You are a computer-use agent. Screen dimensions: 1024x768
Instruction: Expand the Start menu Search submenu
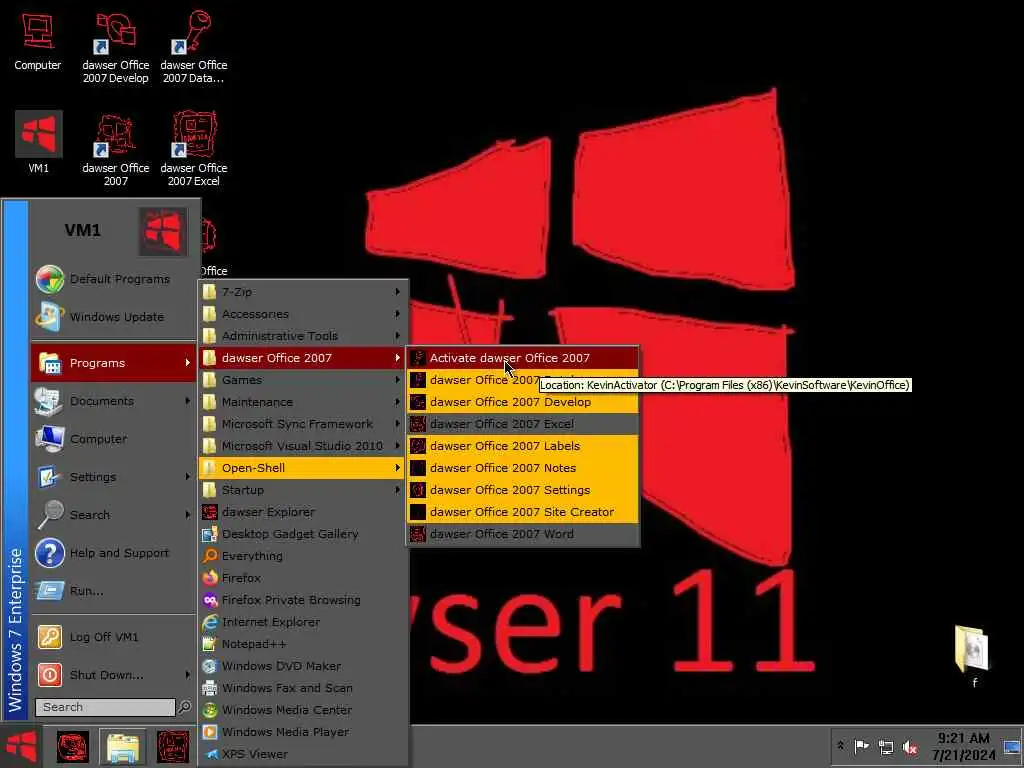point(113,515)
